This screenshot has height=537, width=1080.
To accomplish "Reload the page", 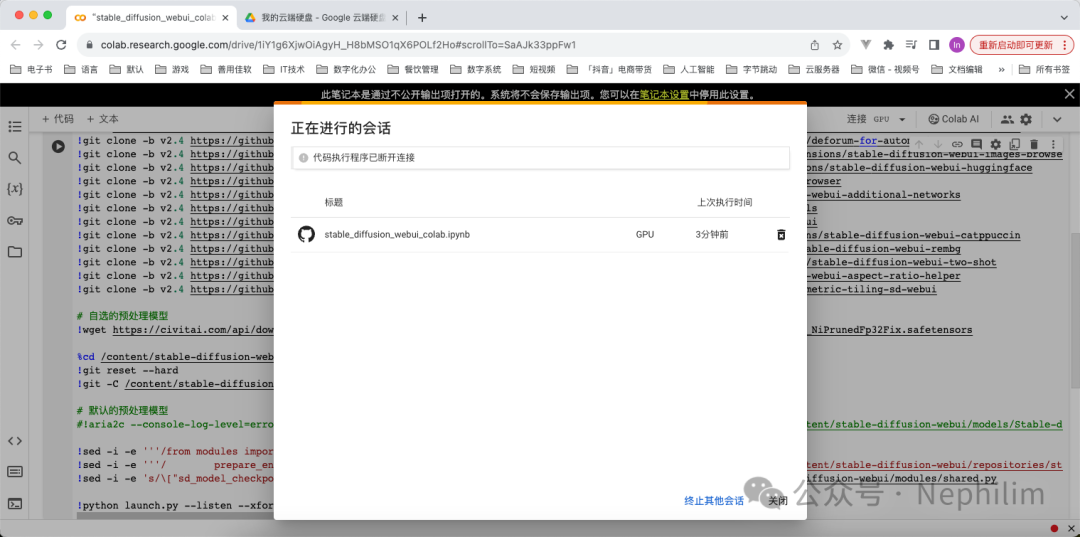I will (61, 45).
